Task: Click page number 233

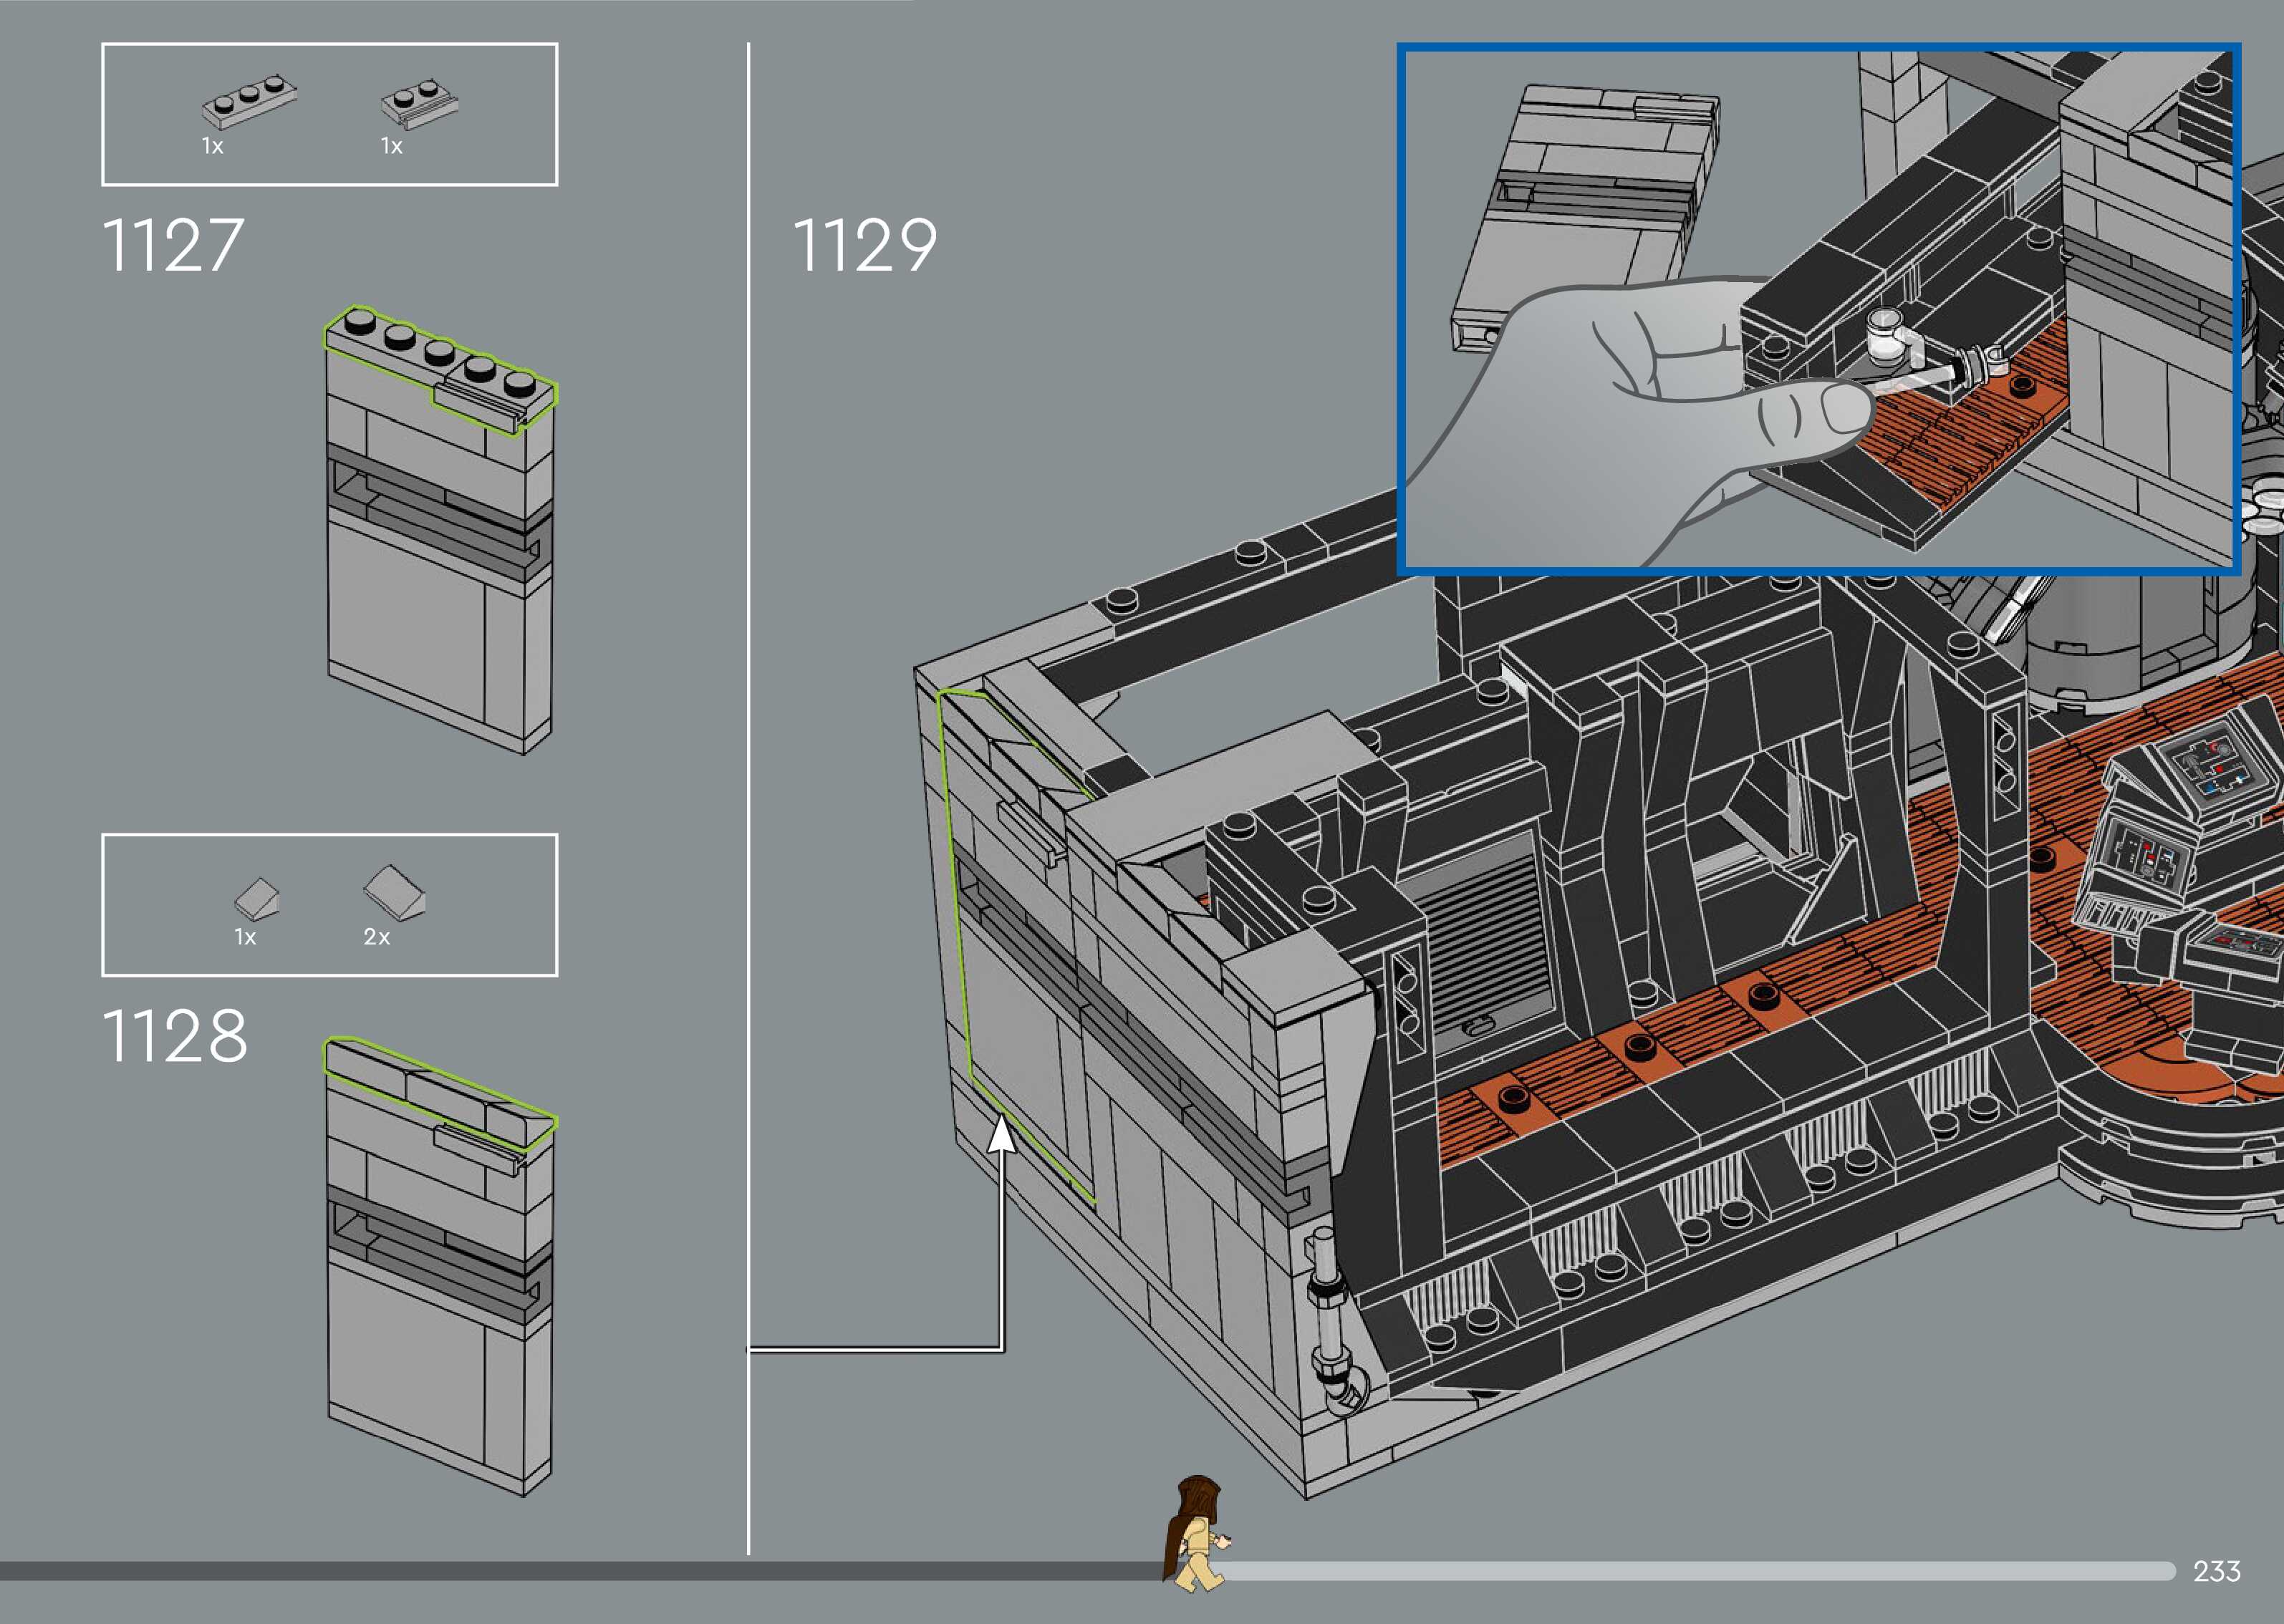Action: [x=2216, y=1572]
